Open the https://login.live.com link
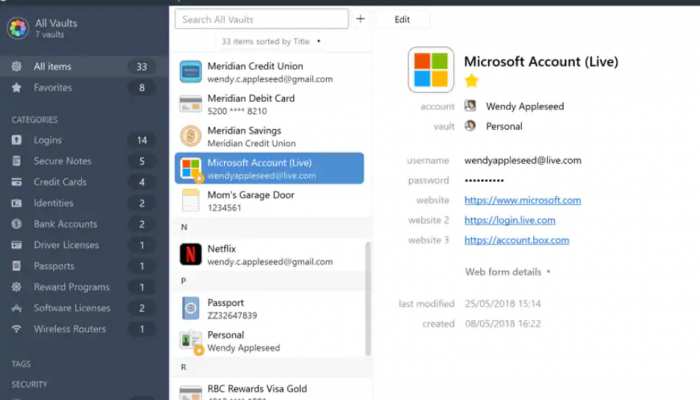Screen dimensions: 700x400 coord(510,220)
